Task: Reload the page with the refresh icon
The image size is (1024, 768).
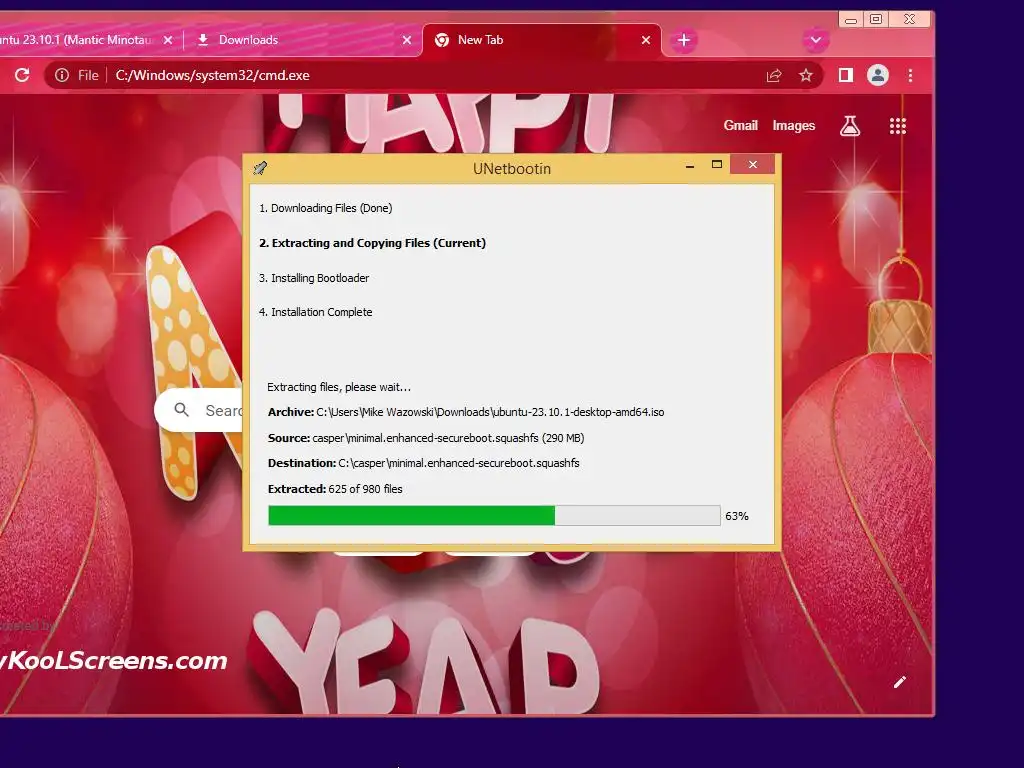Action: coord(22,75)
